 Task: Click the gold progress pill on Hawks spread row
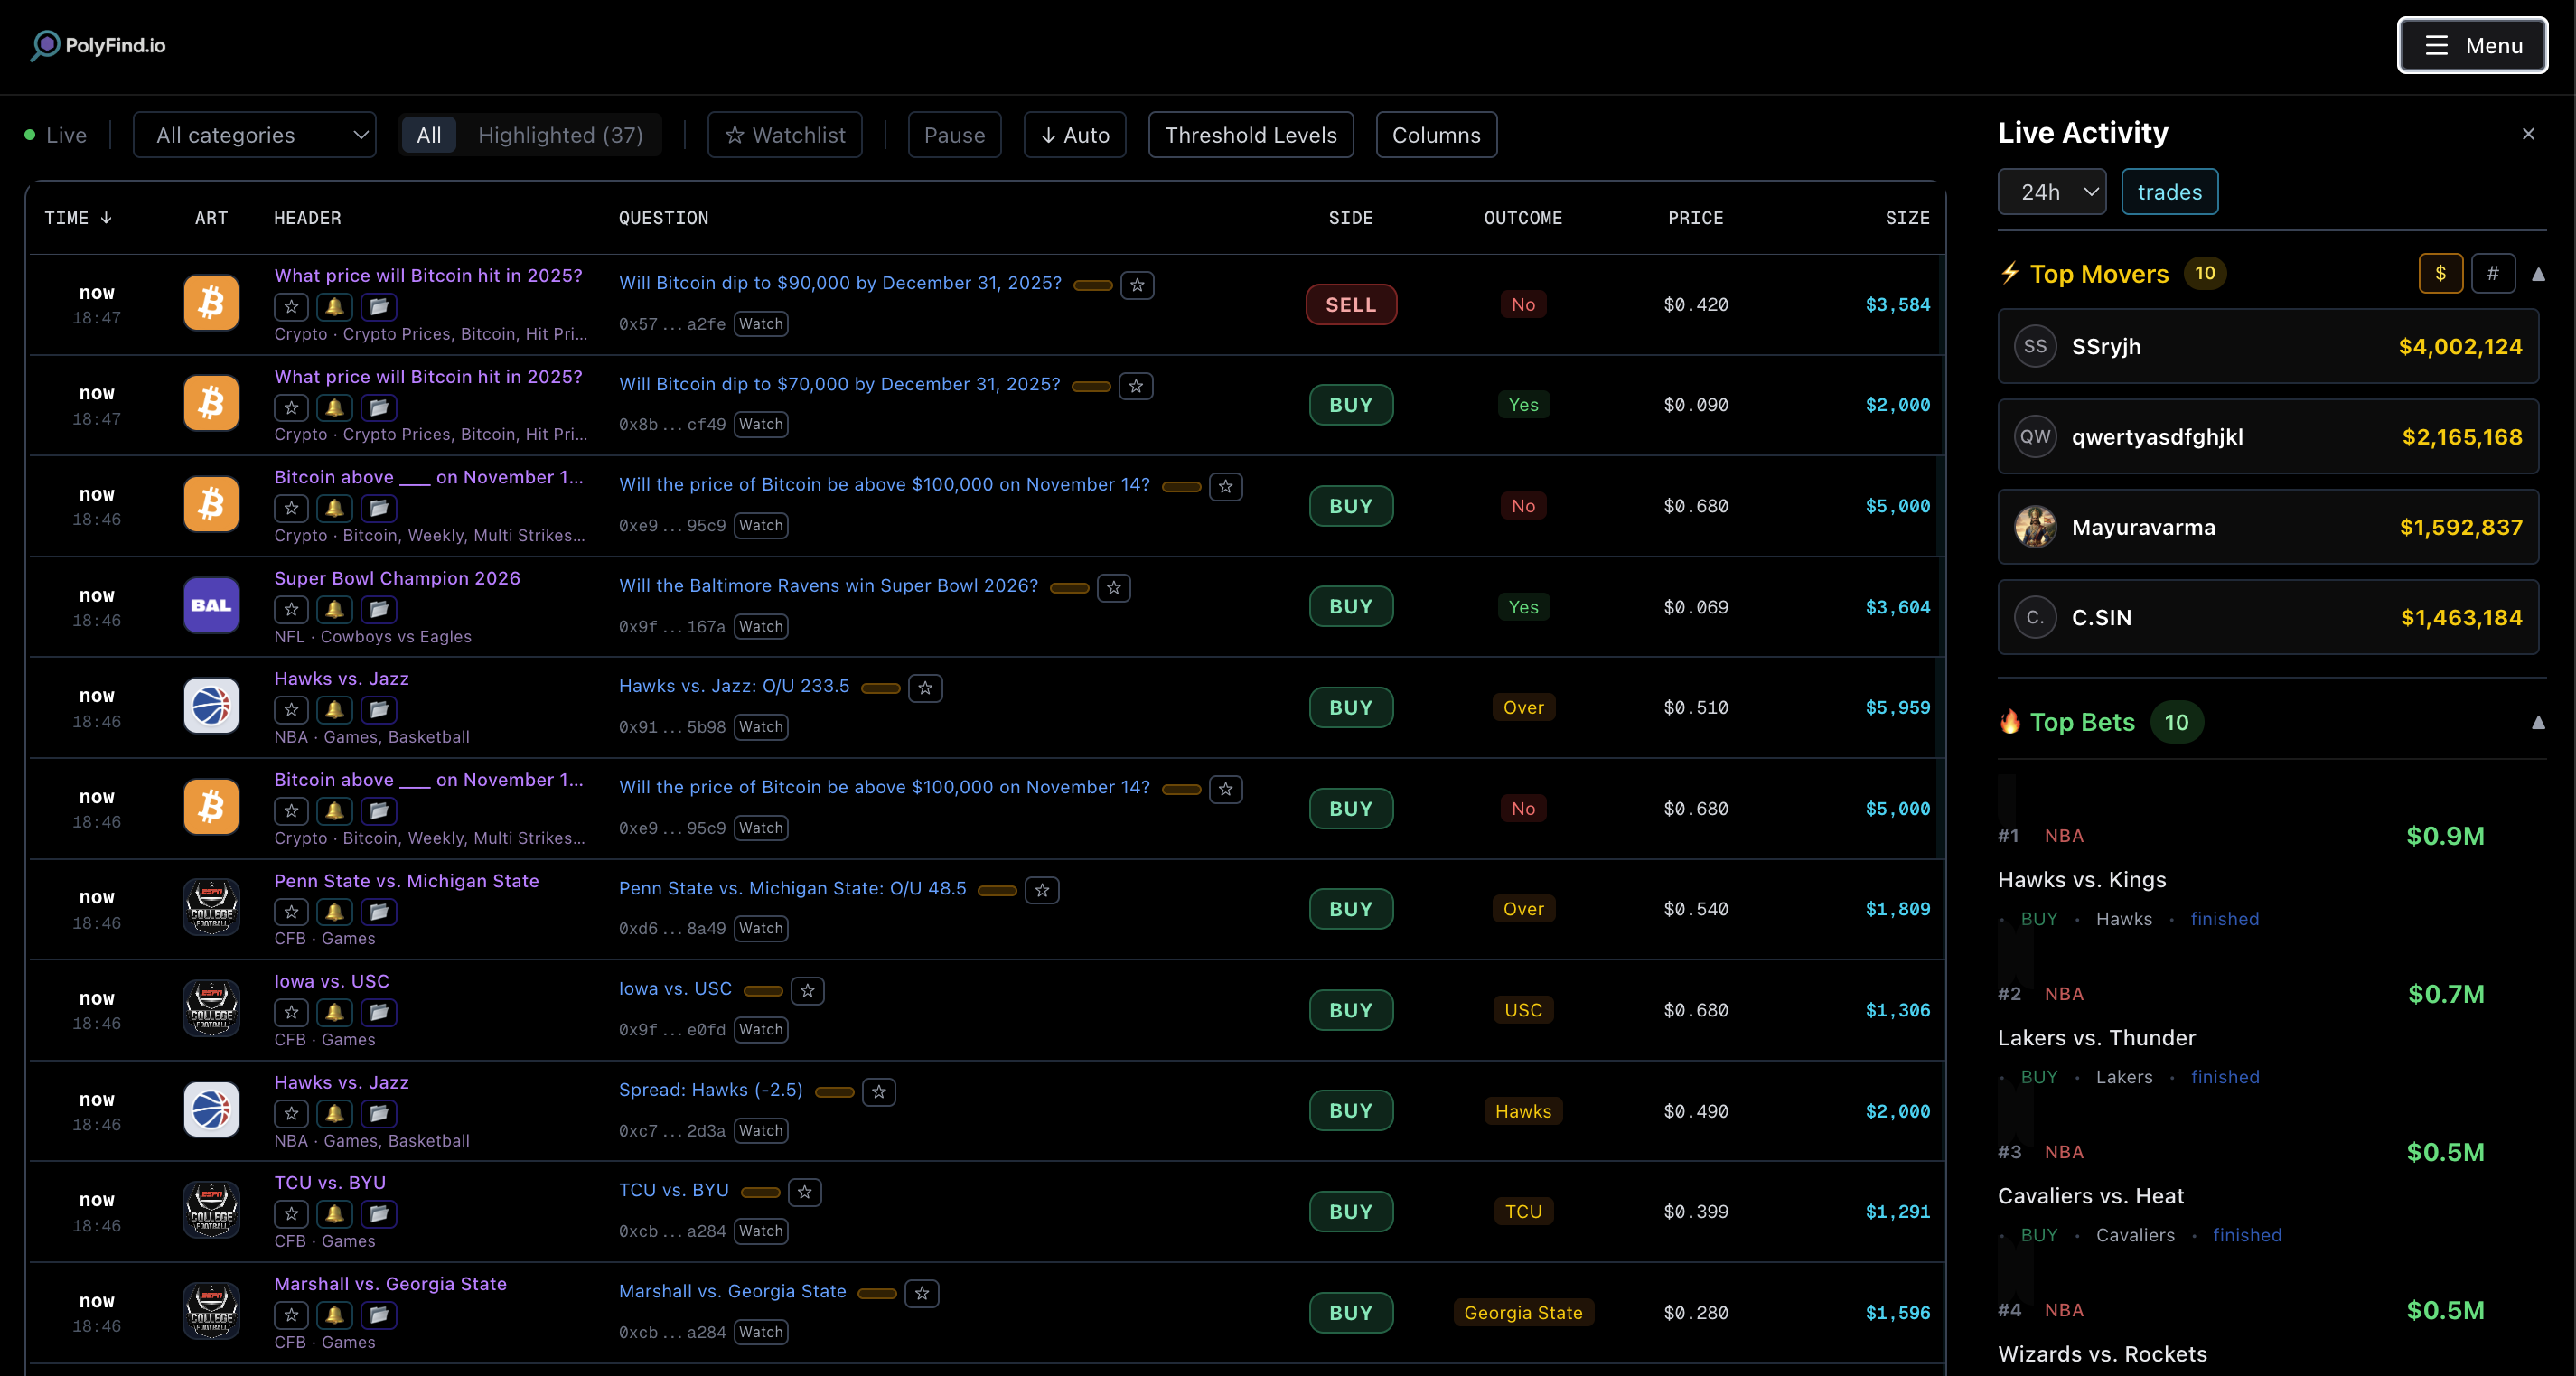click(x=835, y=1093)
